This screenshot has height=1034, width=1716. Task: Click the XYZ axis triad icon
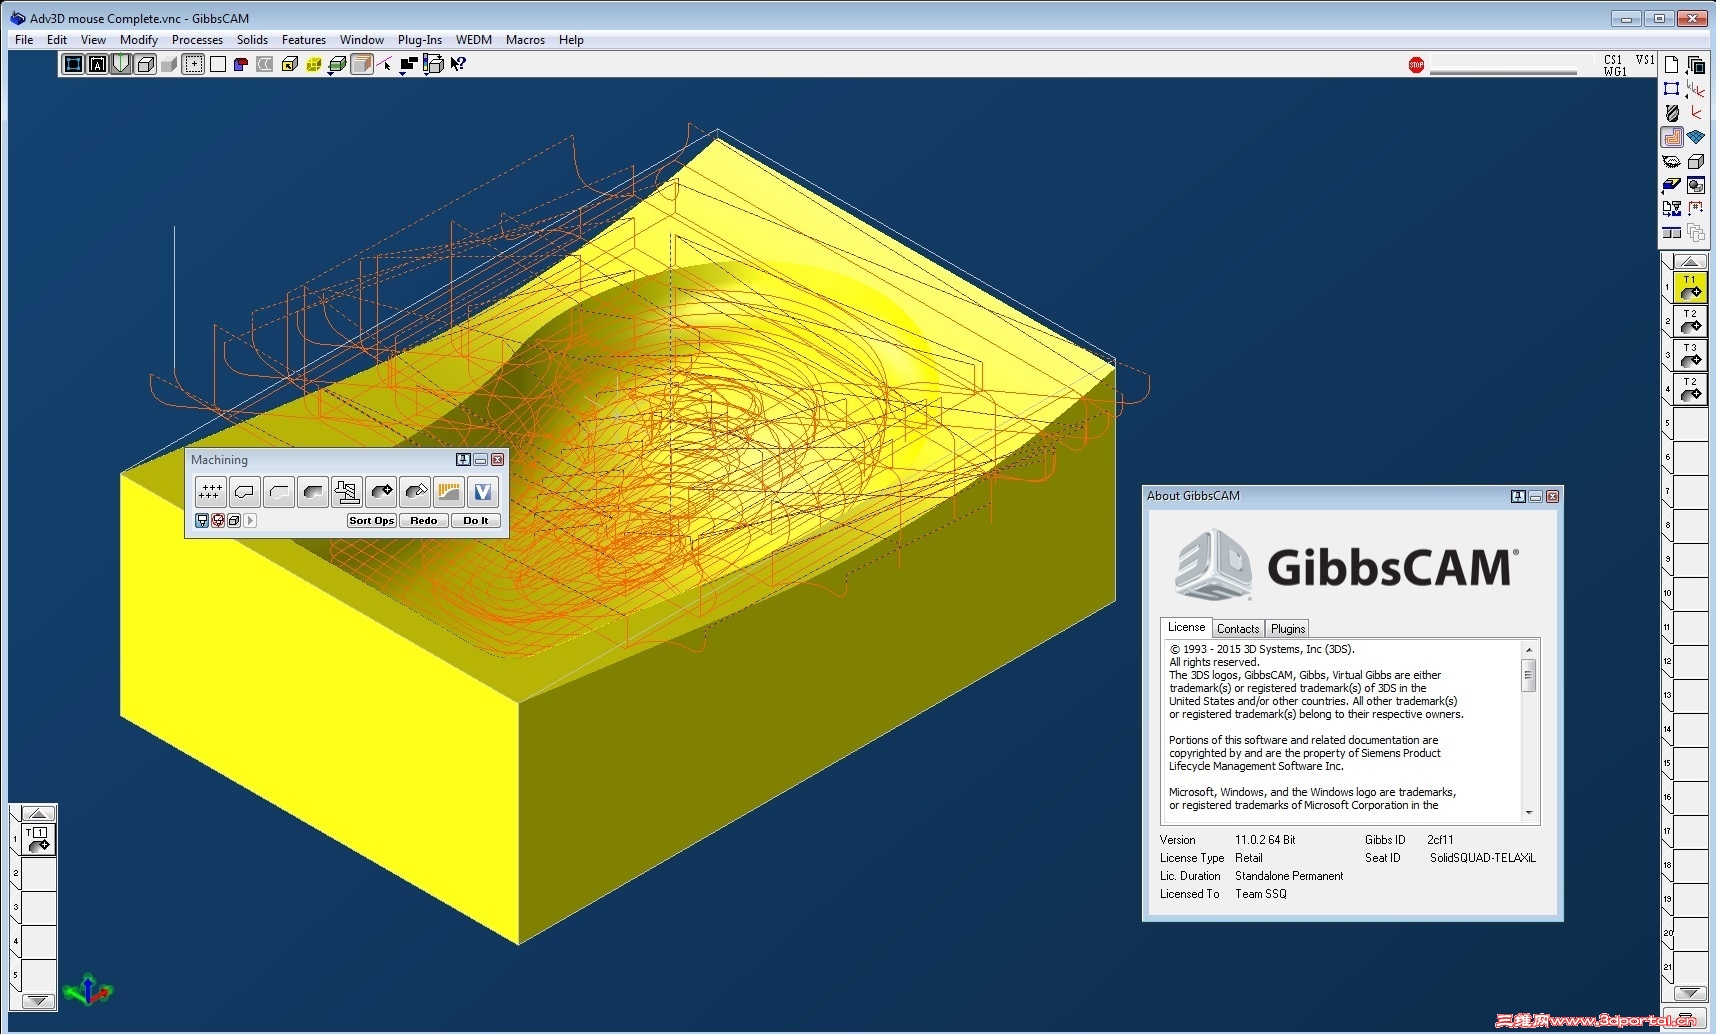tap(88, 990)
